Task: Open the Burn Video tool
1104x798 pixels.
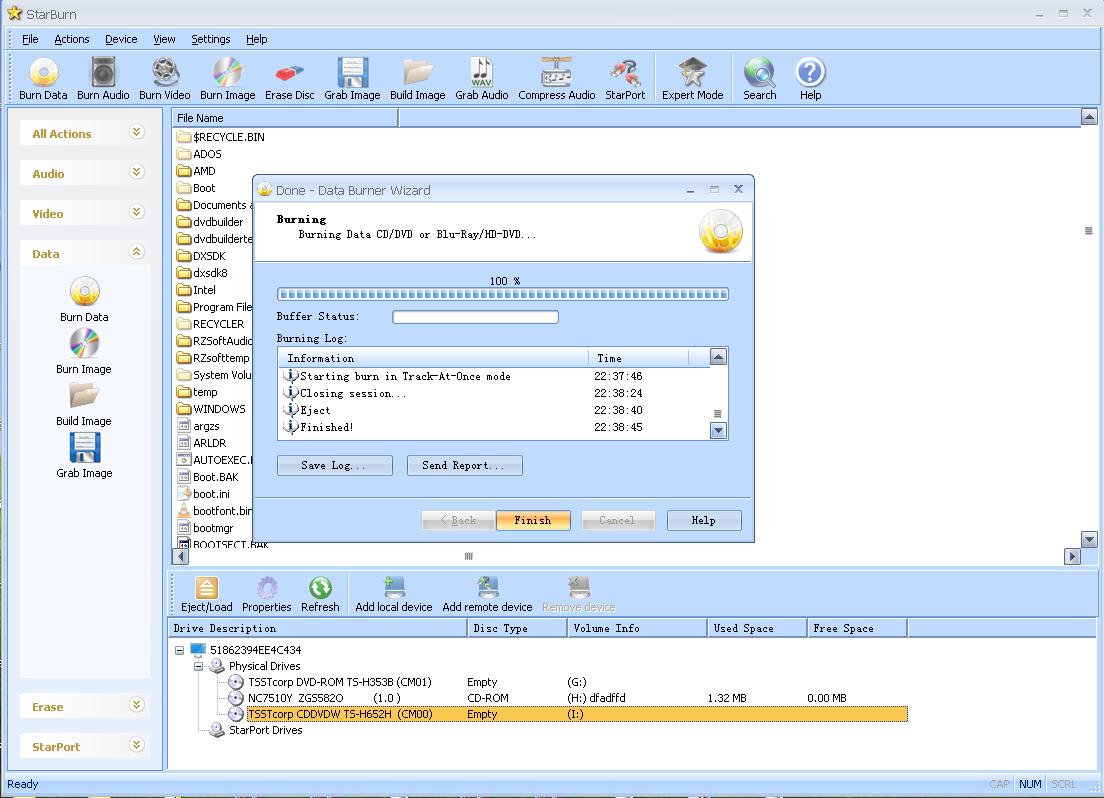Action: (164, 79)
